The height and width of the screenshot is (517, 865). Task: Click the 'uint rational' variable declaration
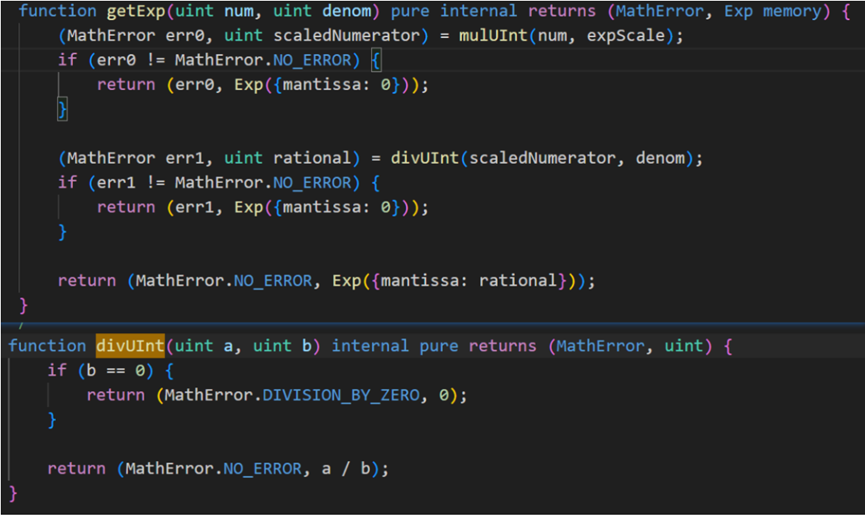[x=287, y=158]
